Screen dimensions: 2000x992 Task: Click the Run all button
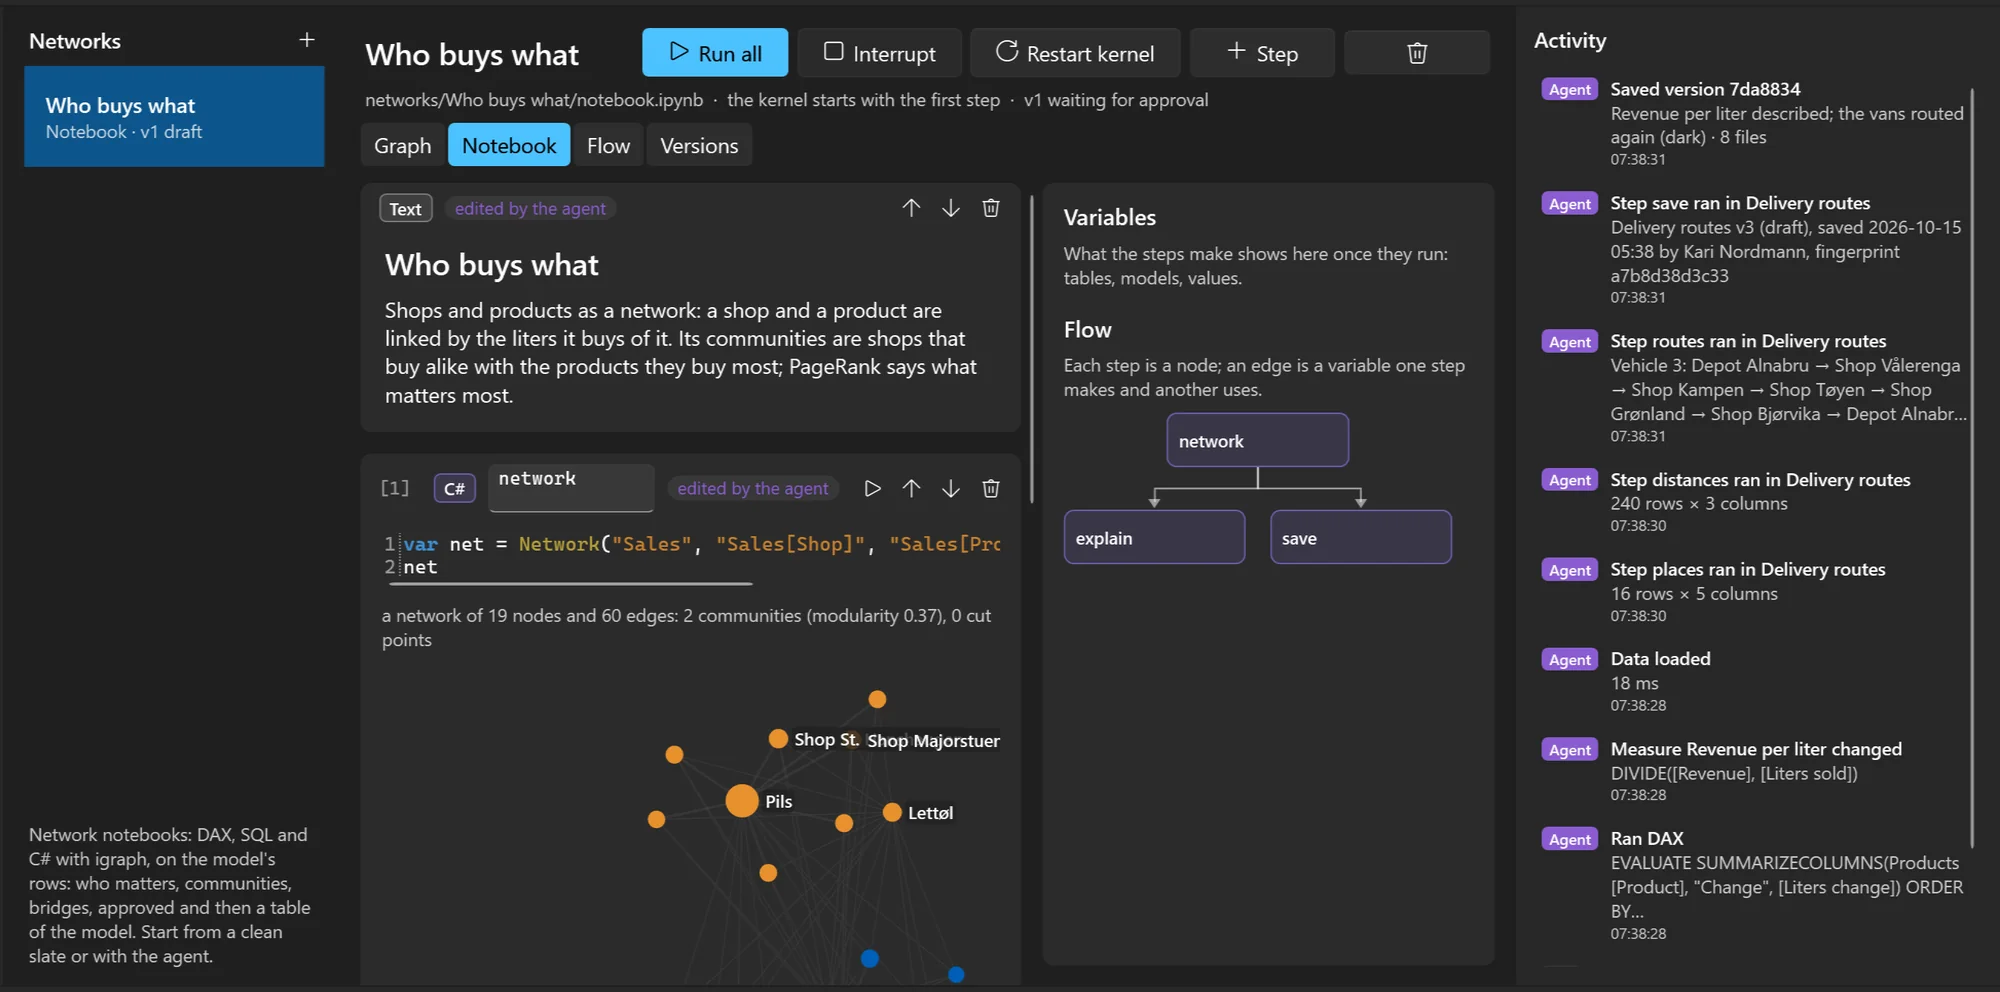tap(715, 53)
